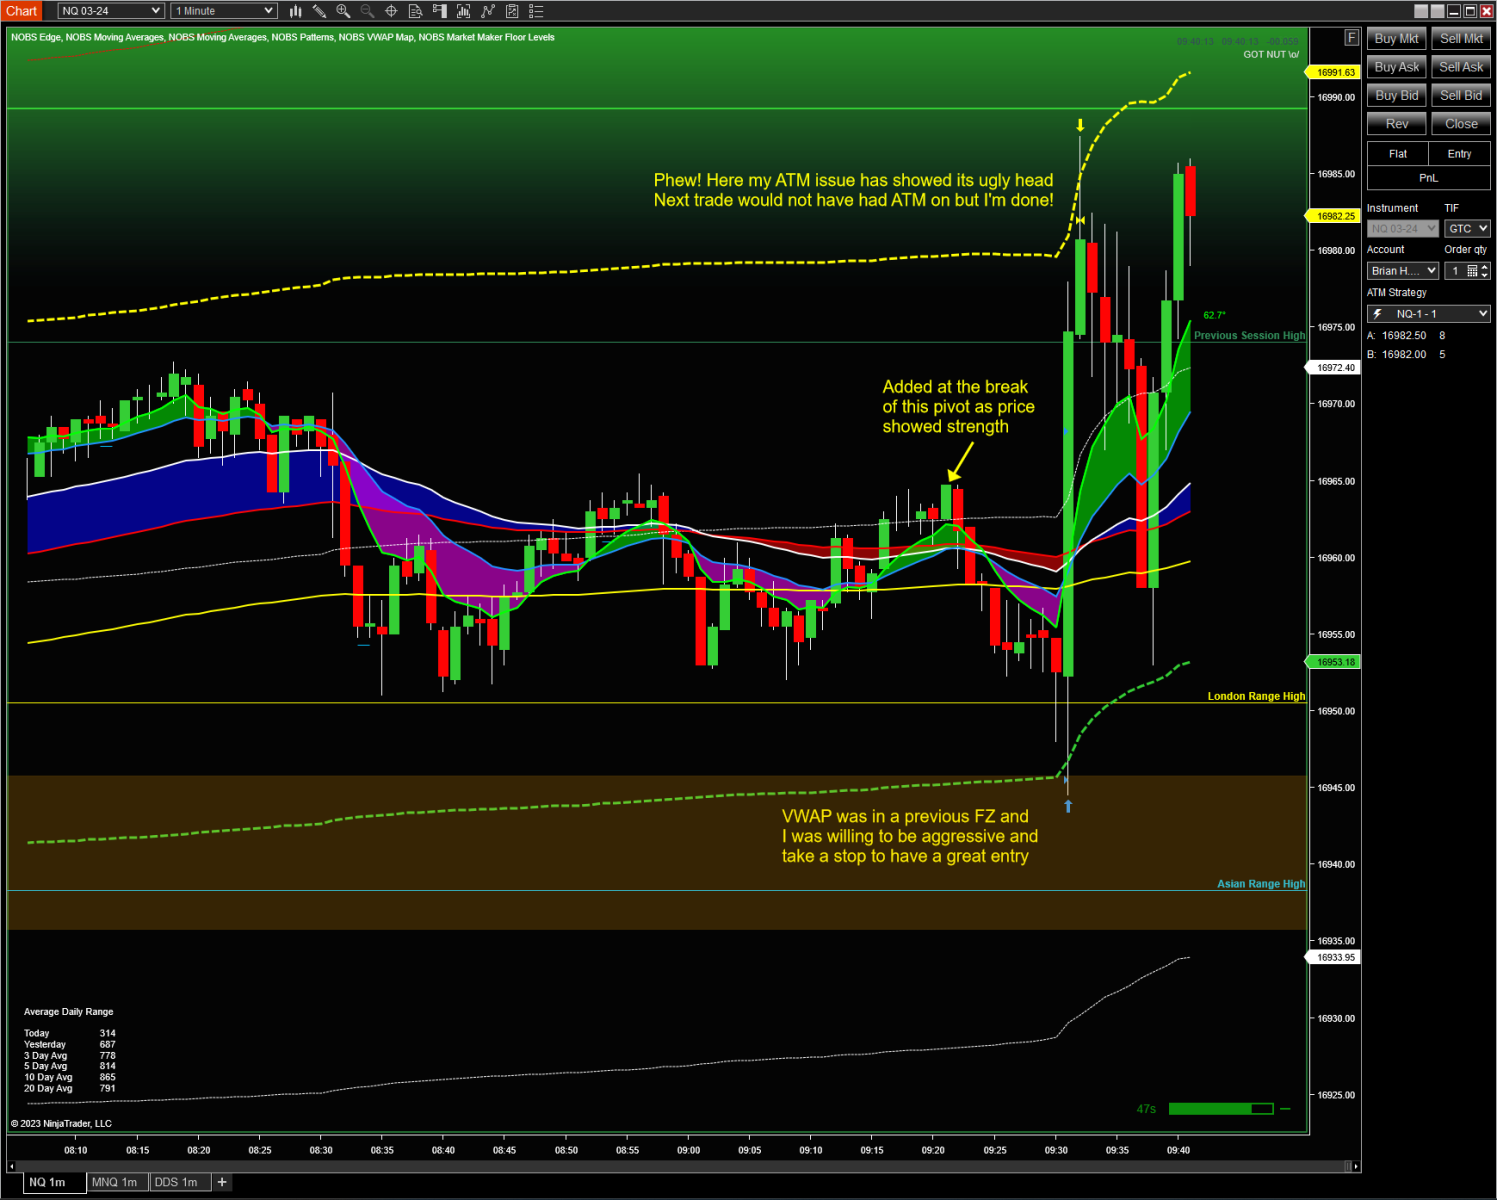Open the chart properties list icon
The height and width of the screenshot is (1200, 1497).
point(536,11)
